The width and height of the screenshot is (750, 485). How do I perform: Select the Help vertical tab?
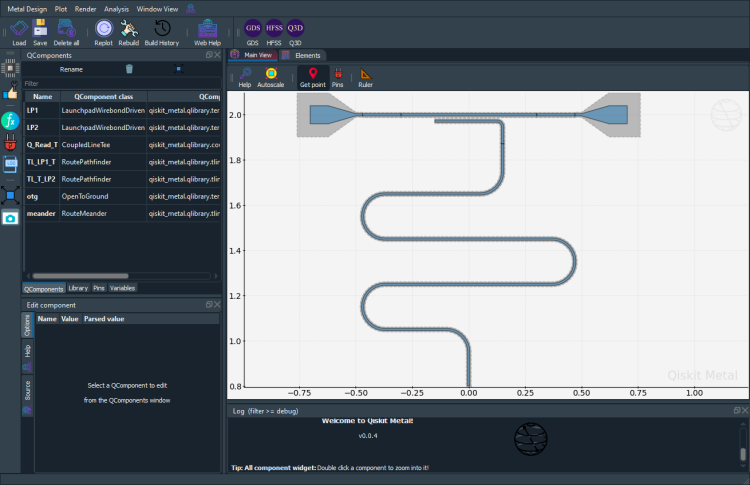coord(27,356)
